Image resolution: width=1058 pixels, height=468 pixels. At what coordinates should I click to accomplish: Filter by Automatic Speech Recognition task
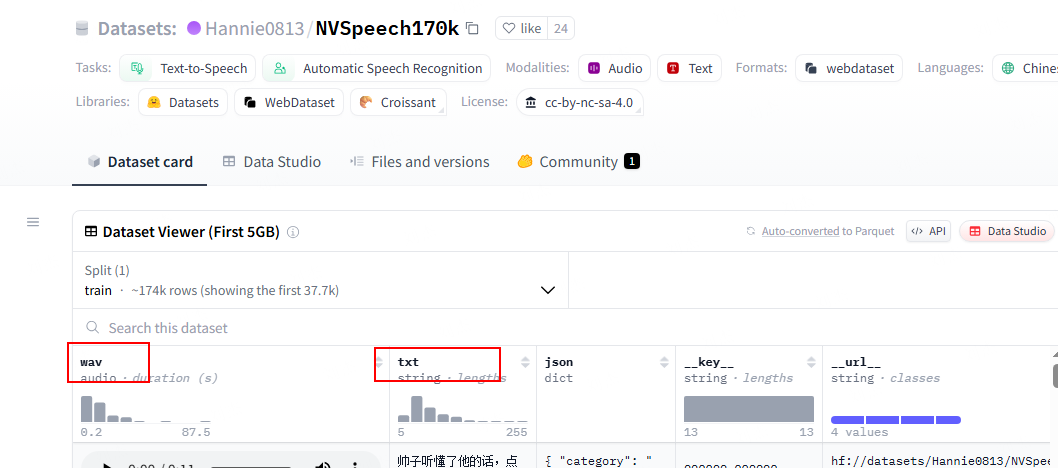[x=377, y=68]
